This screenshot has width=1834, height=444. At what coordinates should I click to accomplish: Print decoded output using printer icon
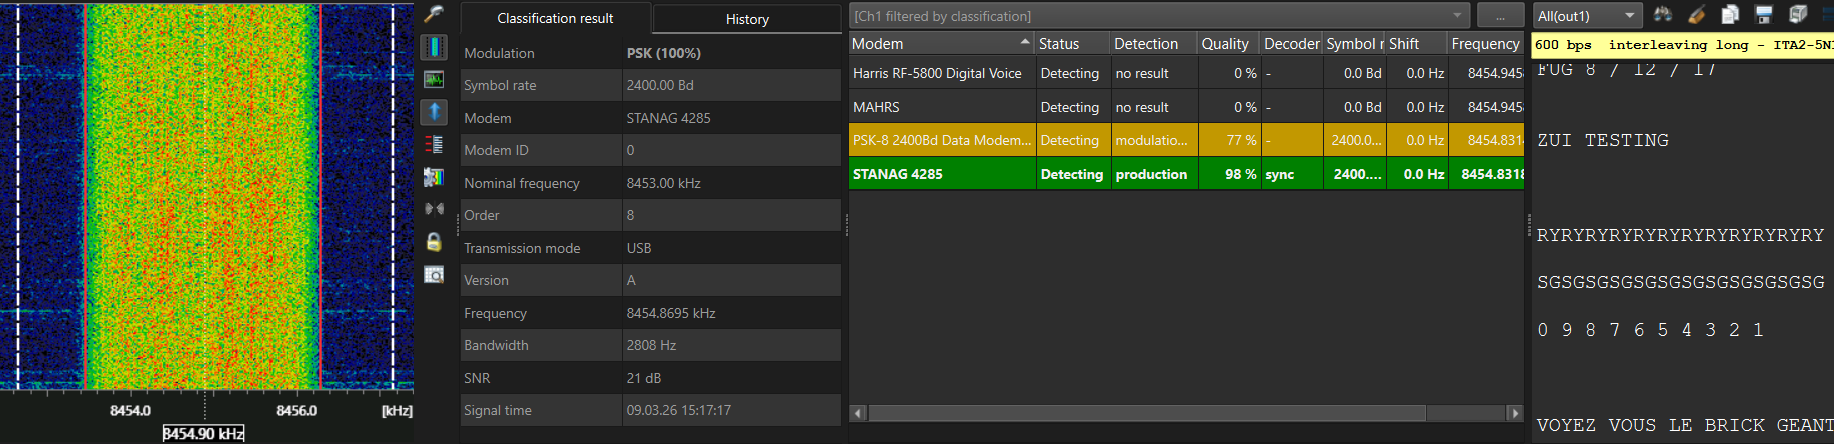[x=1798, y=15]
